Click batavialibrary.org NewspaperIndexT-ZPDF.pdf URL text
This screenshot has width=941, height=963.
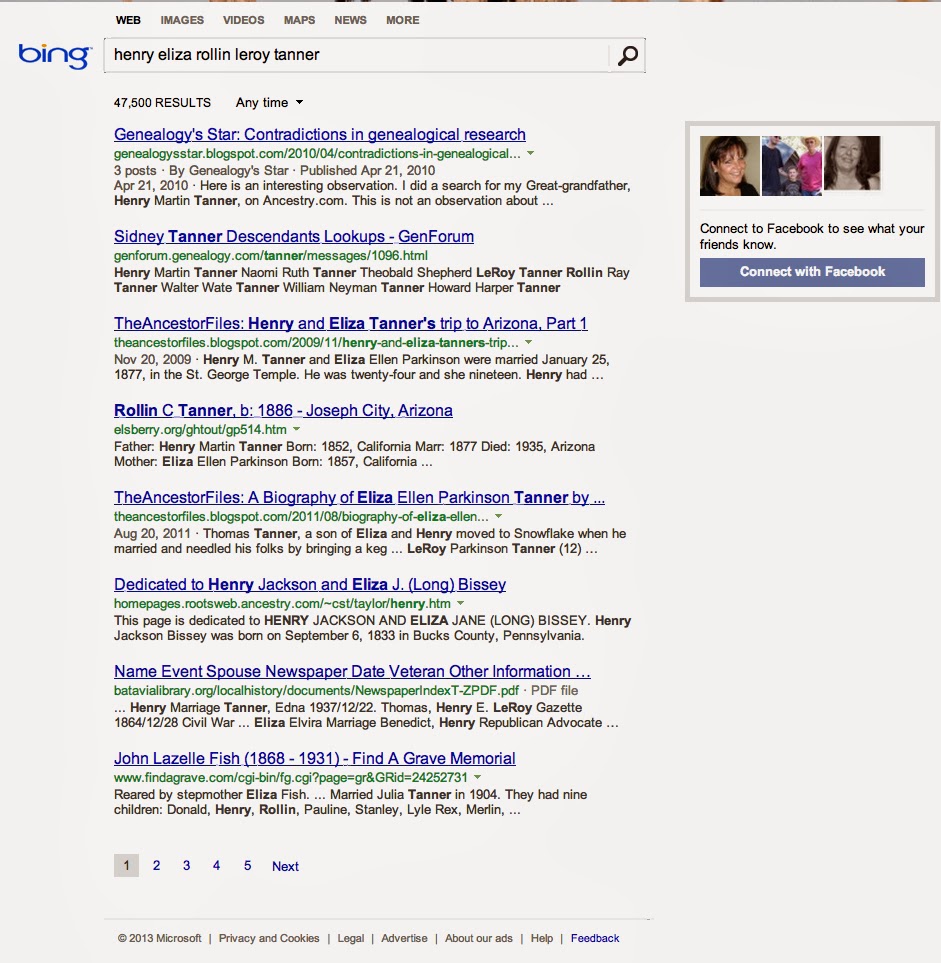(316, 690)
